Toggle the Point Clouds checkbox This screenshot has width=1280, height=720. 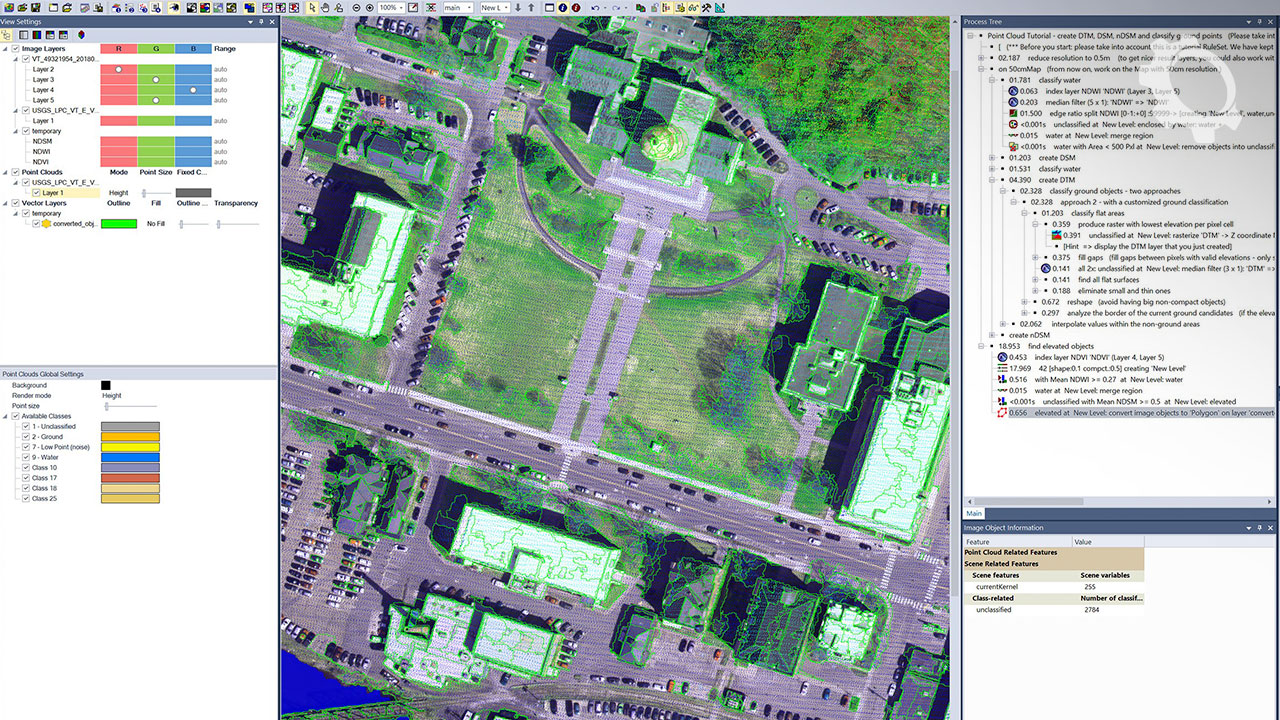pyautogui.click(x=15, y=172)
